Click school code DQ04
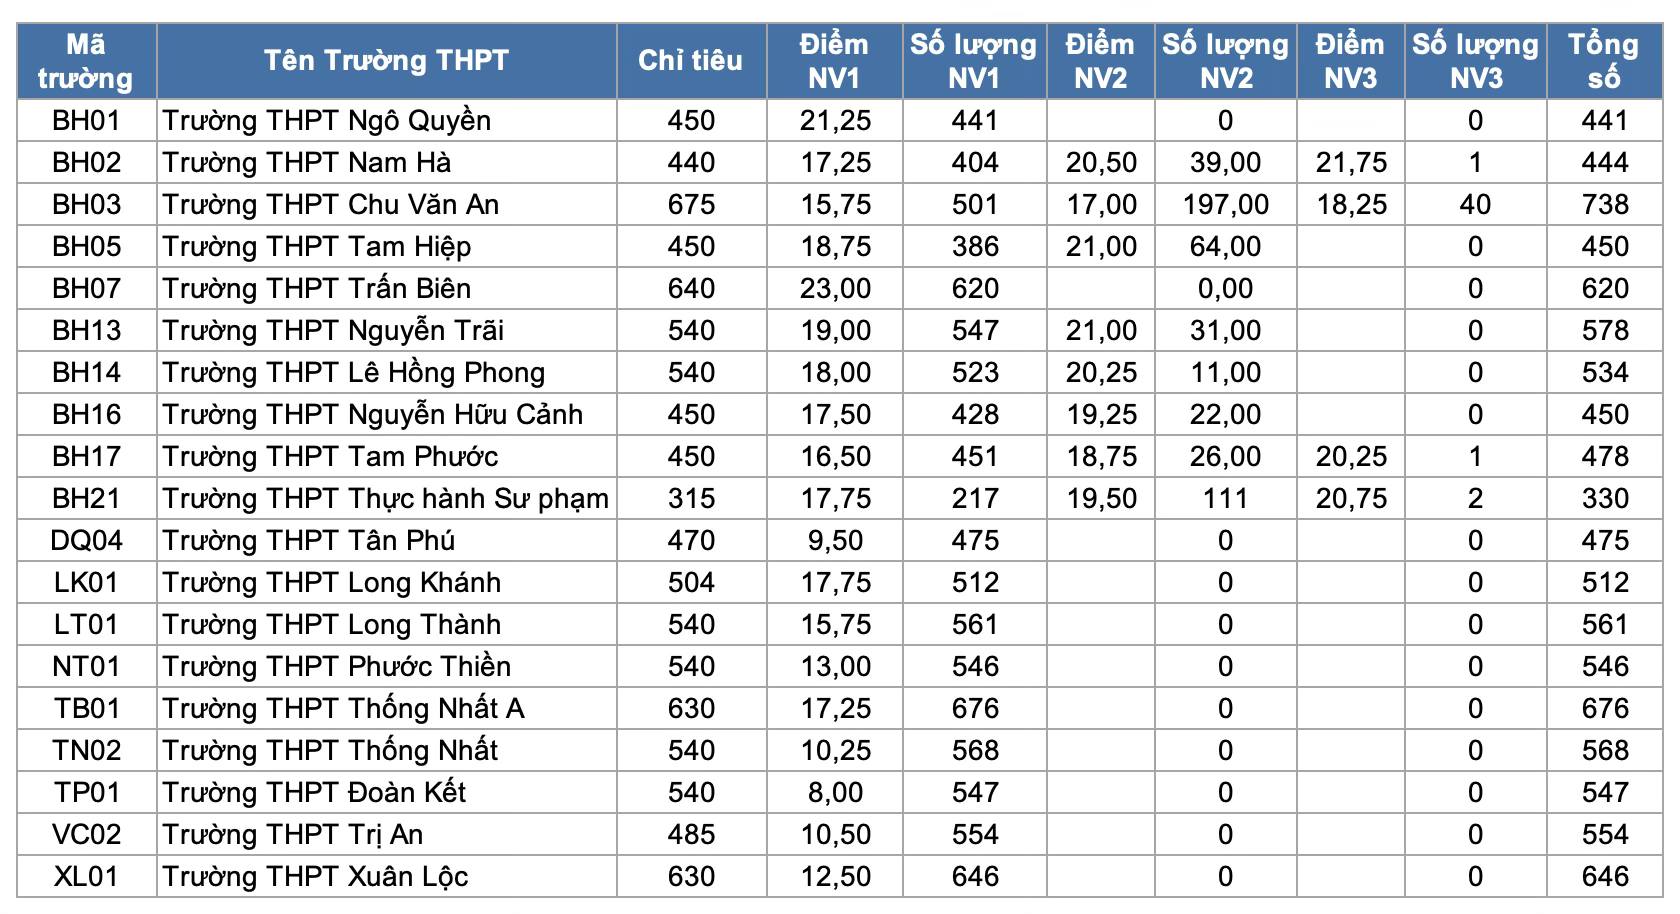 [x=86, y=541]
